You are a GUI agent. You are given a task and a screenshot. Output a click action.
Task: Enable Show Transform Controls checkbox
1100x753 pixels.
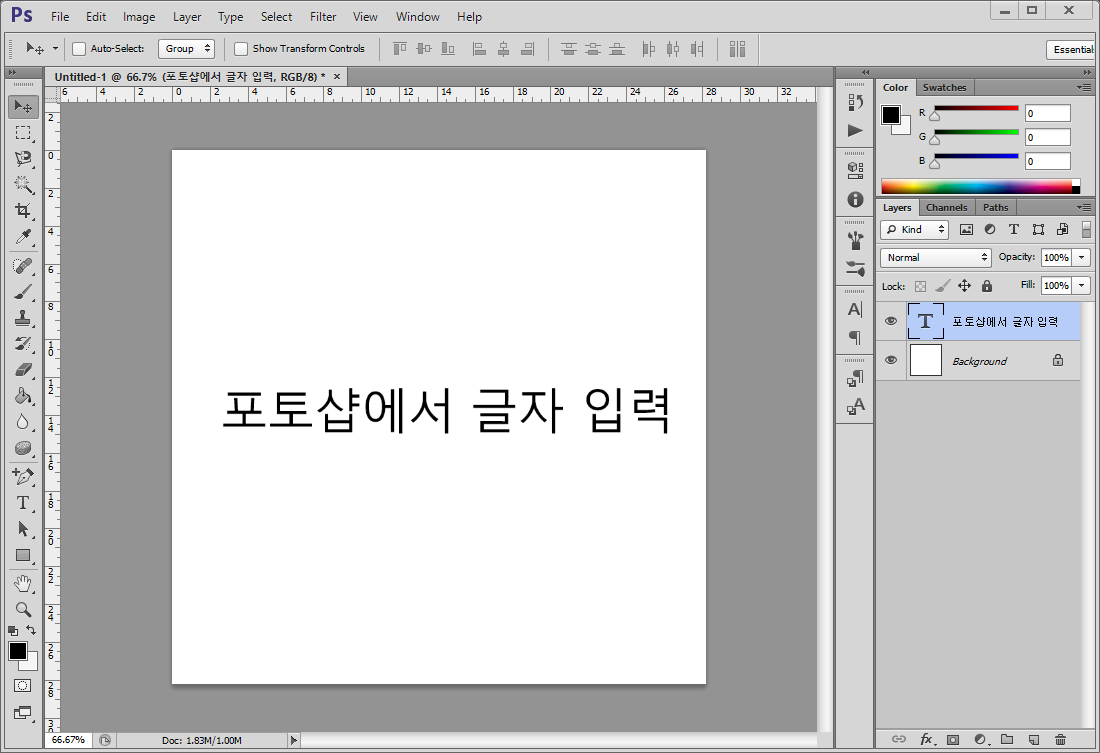pyautogui.click(x=241, y=48)
